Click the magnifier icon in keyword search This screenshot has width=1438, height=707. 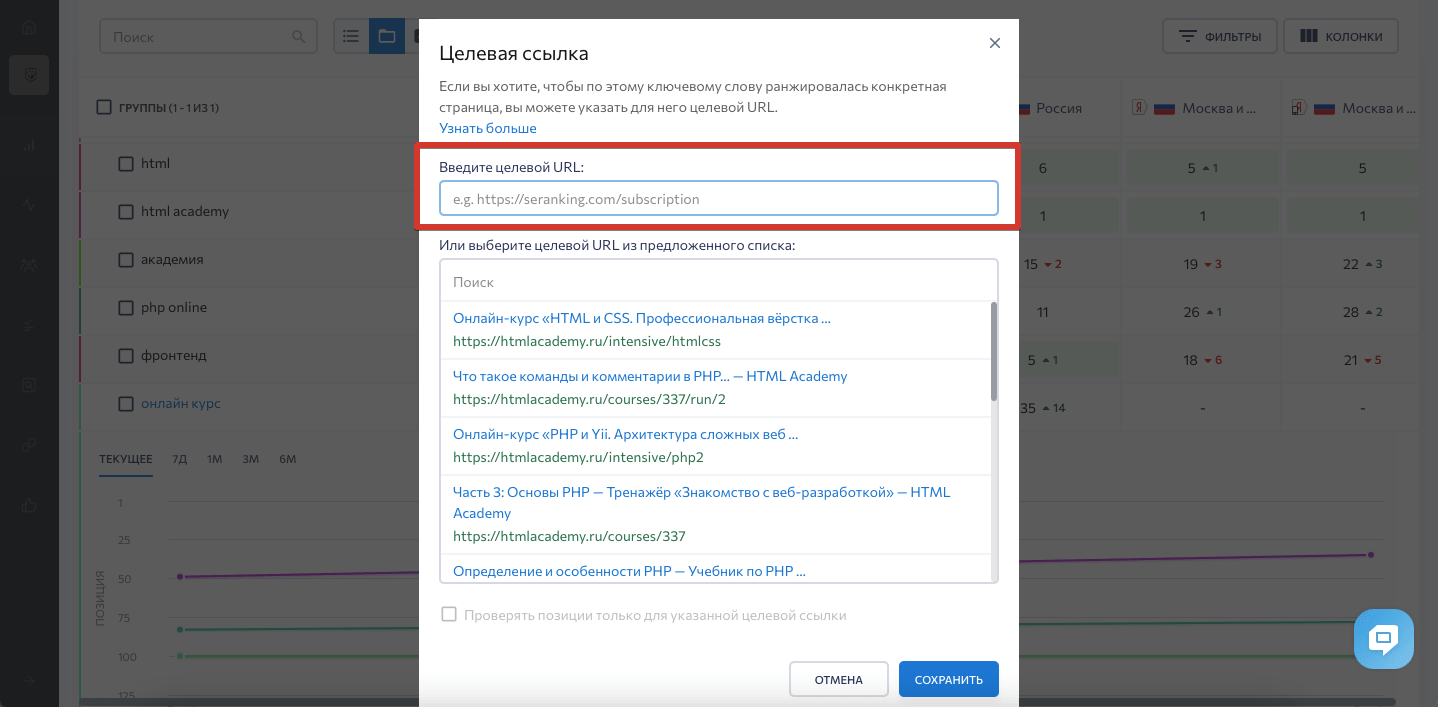point(298,36)
